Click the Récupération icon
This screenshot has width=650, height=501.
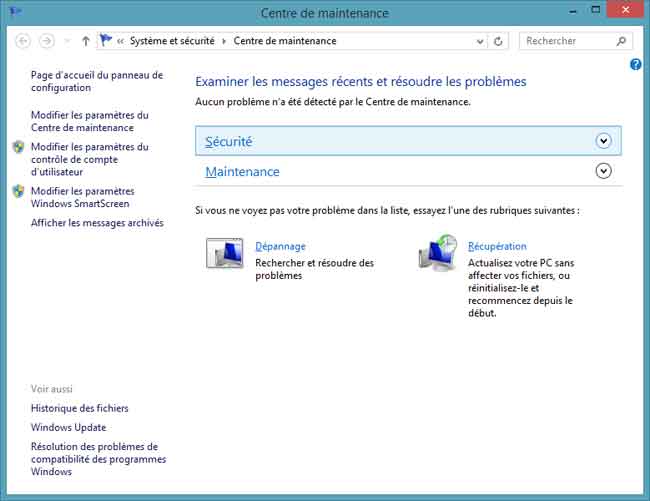coord(438,254)
